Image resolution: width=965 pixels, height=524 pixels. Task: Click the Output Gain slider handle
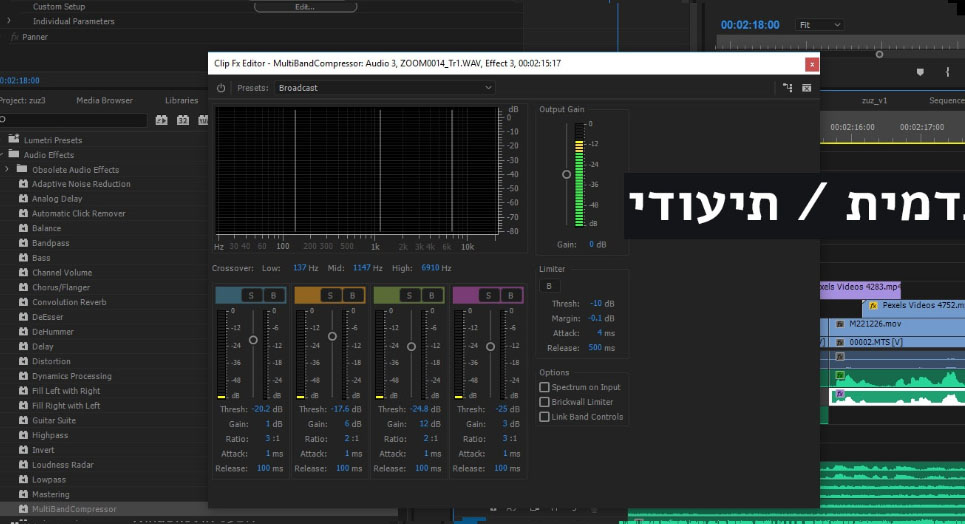coord(566,174)
